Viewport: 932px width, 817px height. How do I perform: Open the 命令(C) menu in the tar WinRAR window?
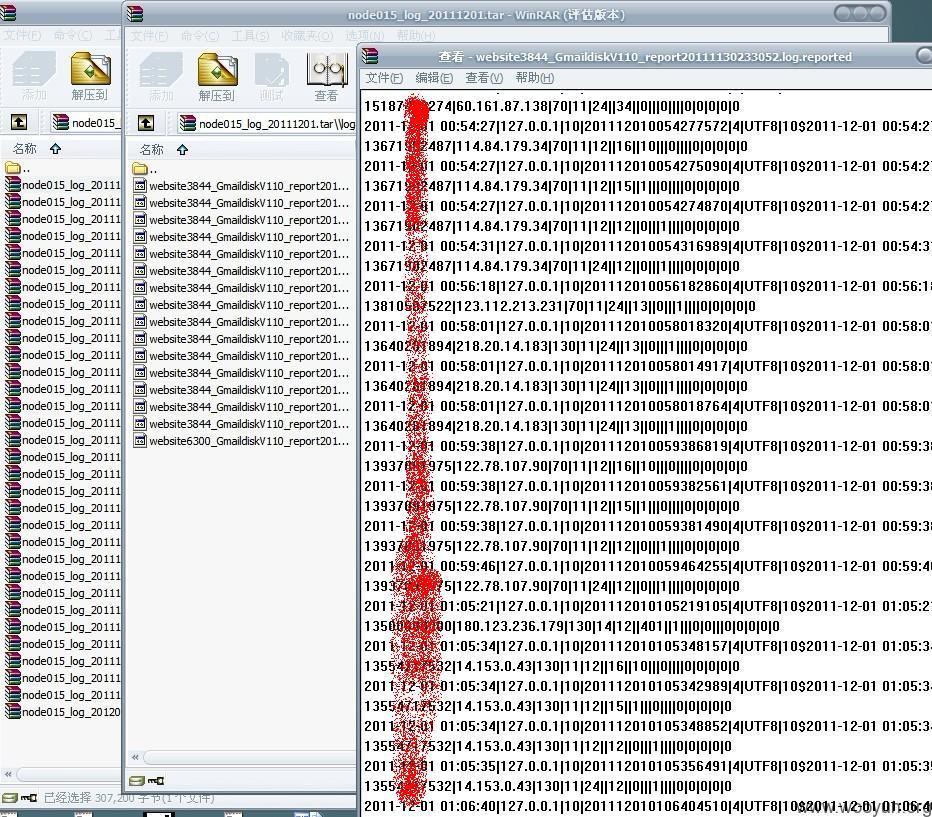pyautogui.click(x=200, y=36)
